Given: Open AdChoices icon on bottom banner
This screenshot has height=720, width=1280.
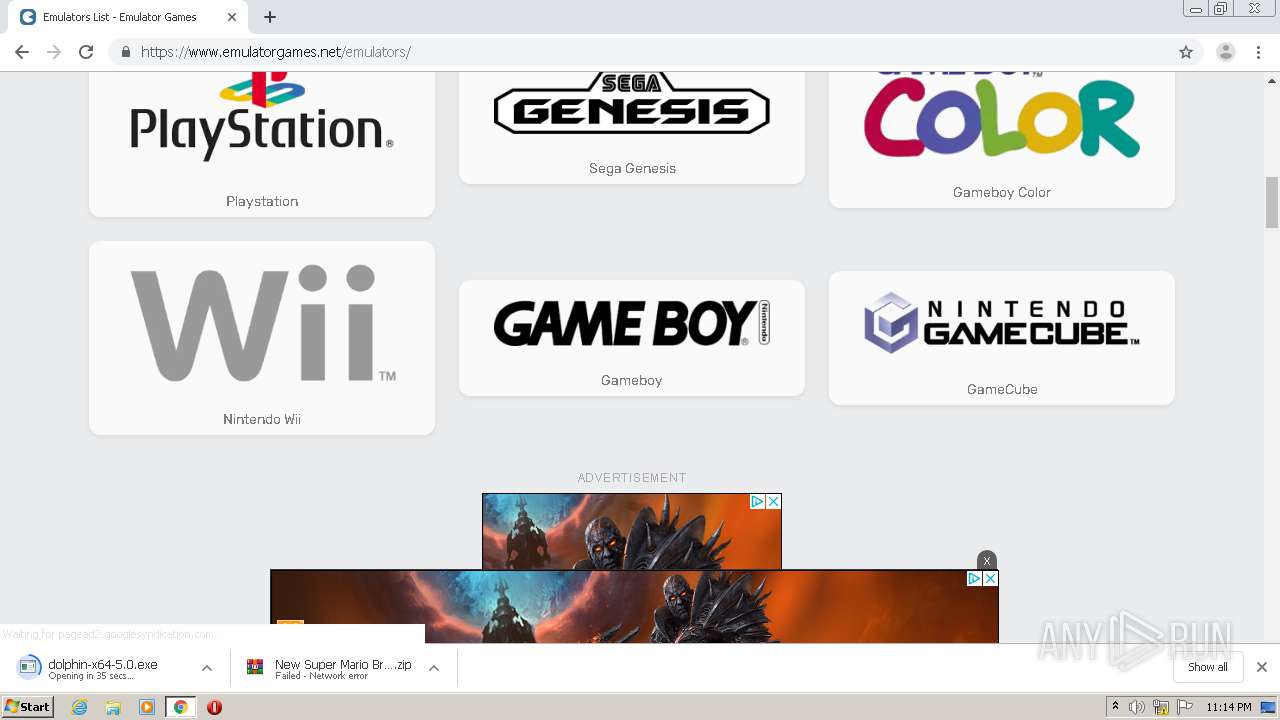Looking at the screenshot, I should click(974, 579).
